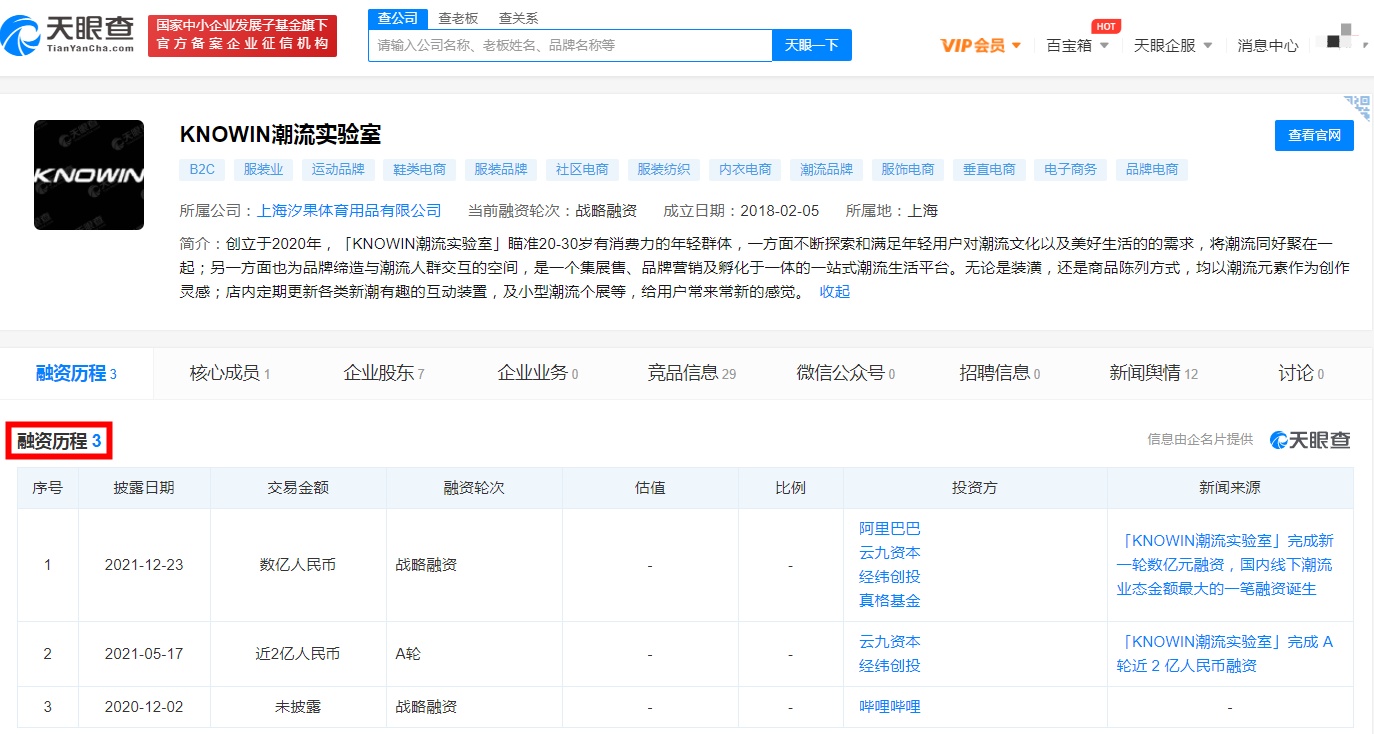This screenshot has height=734, width=1374.
Task: Select the KNOWIN company logo thumbnail
Action: point(89,175)
